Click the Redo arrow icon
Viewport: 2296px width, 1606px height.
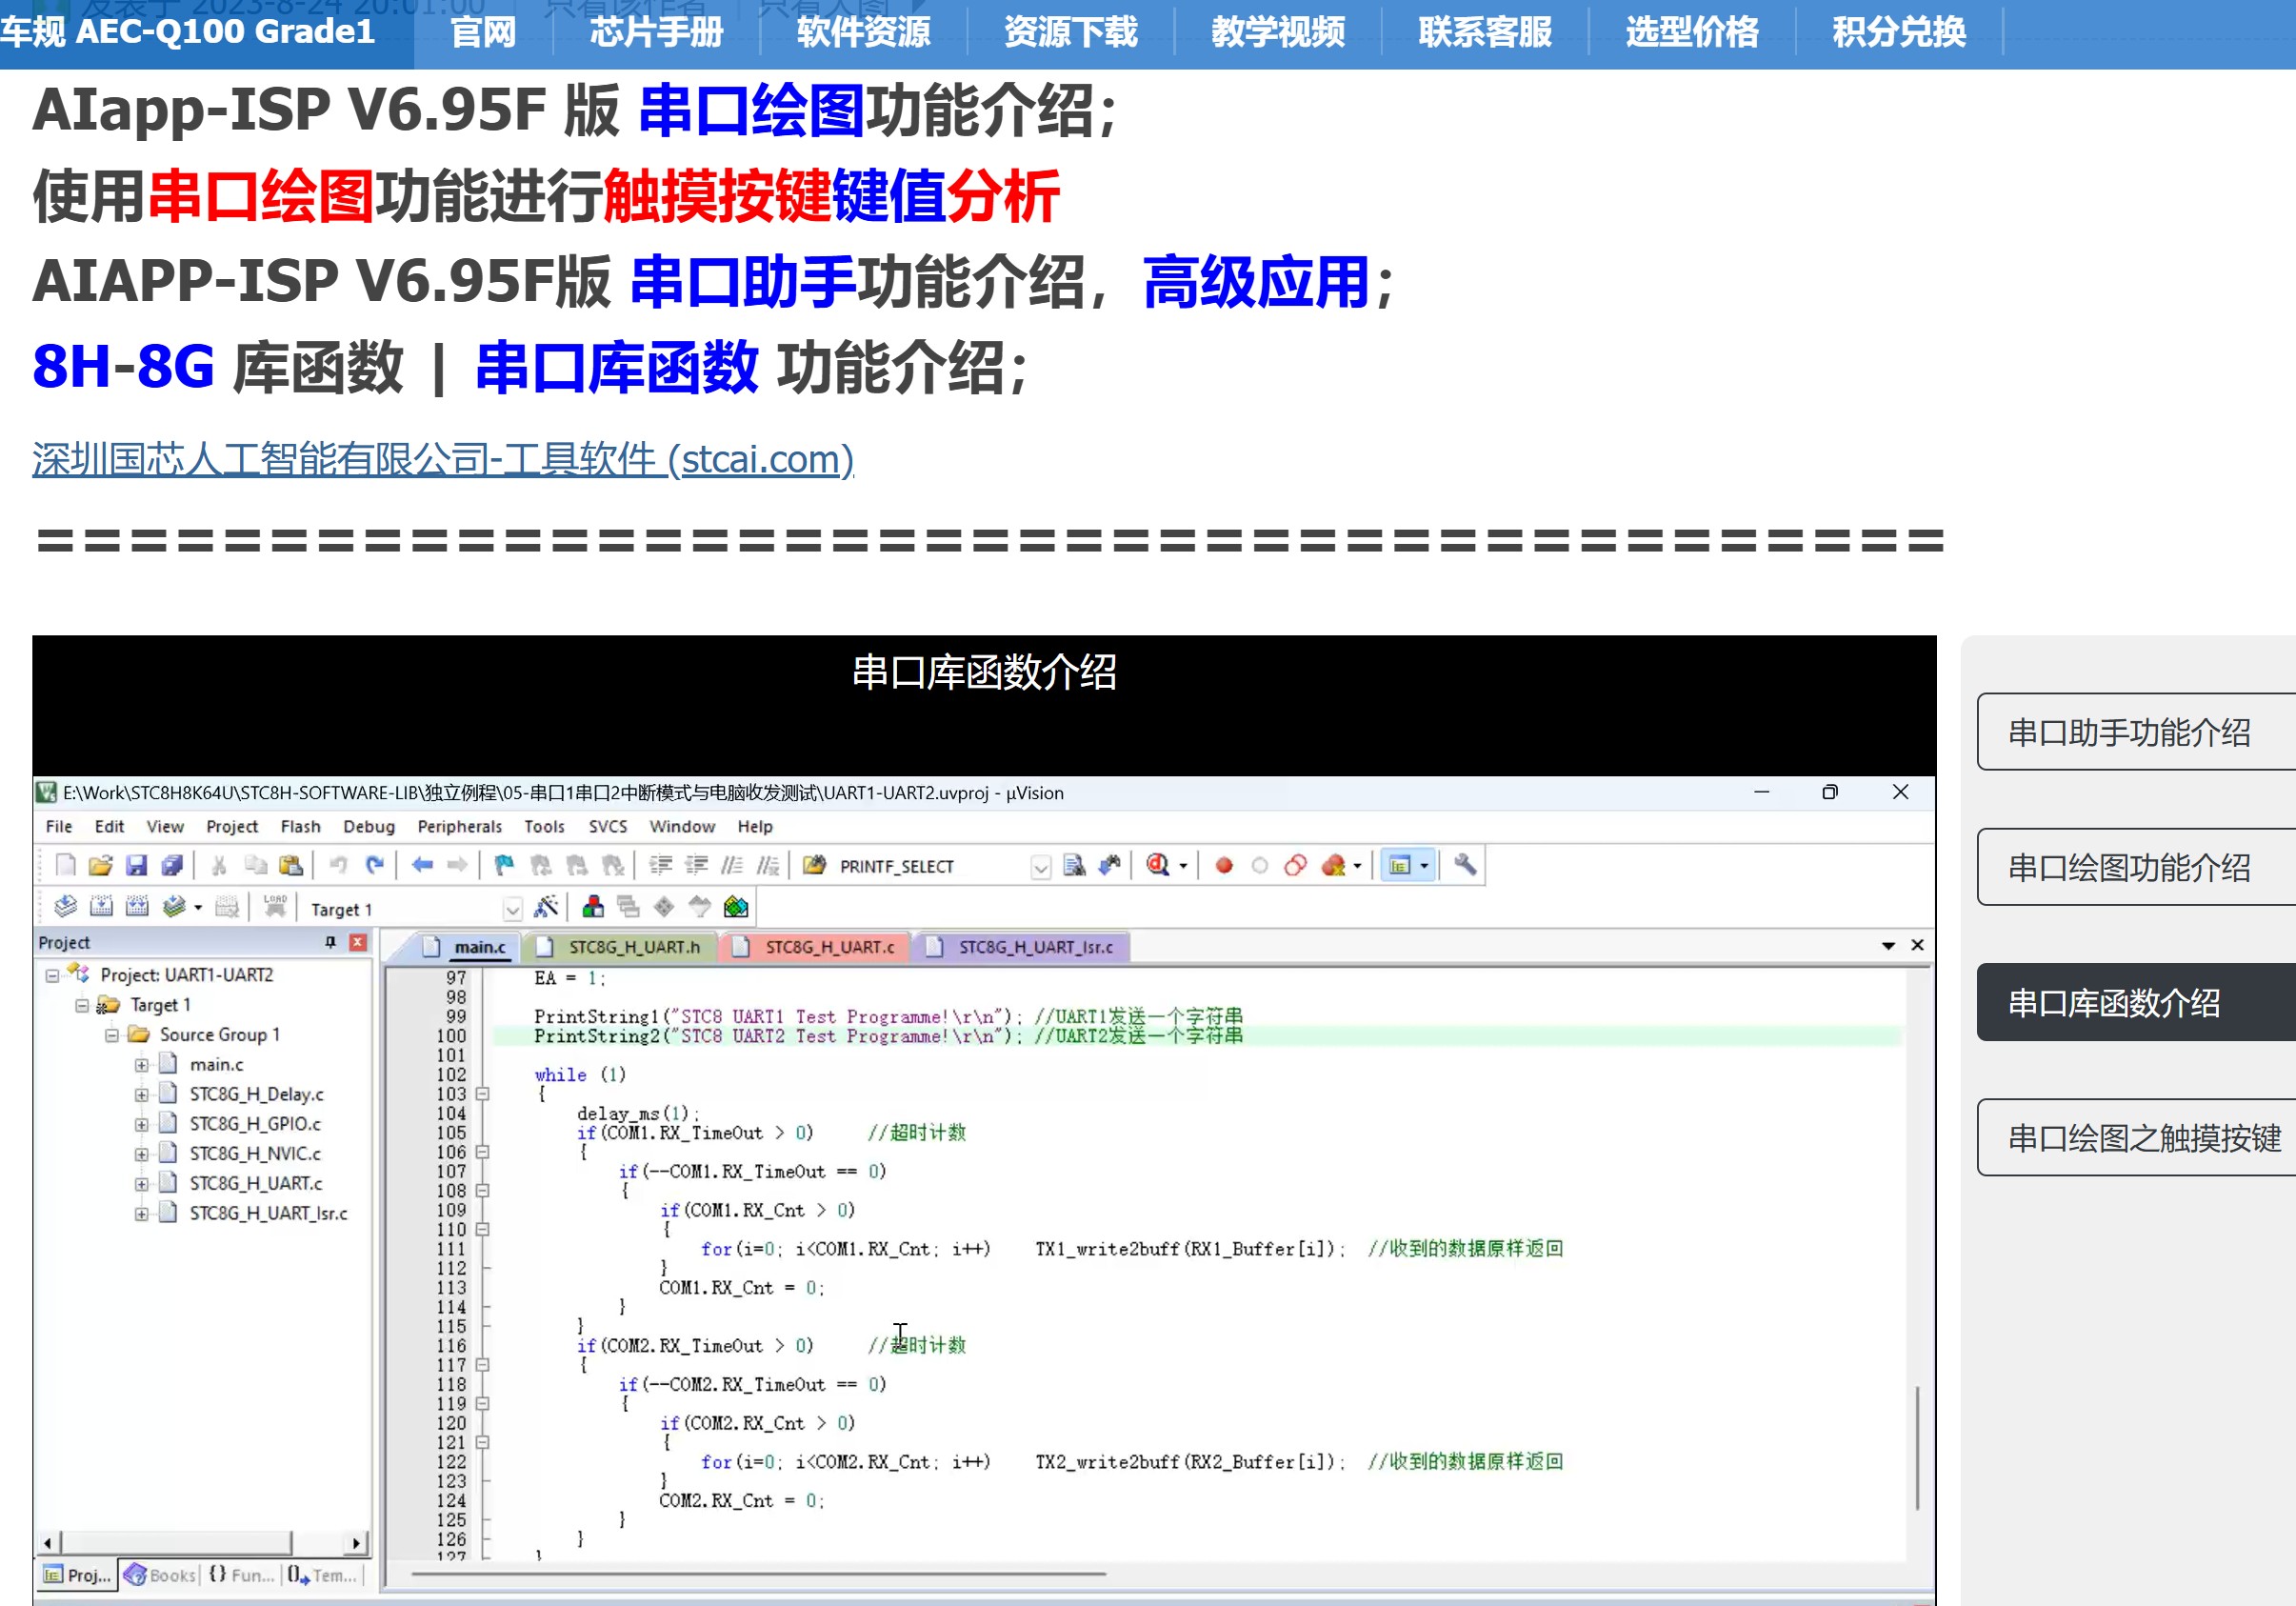click(x=375, y=866)
